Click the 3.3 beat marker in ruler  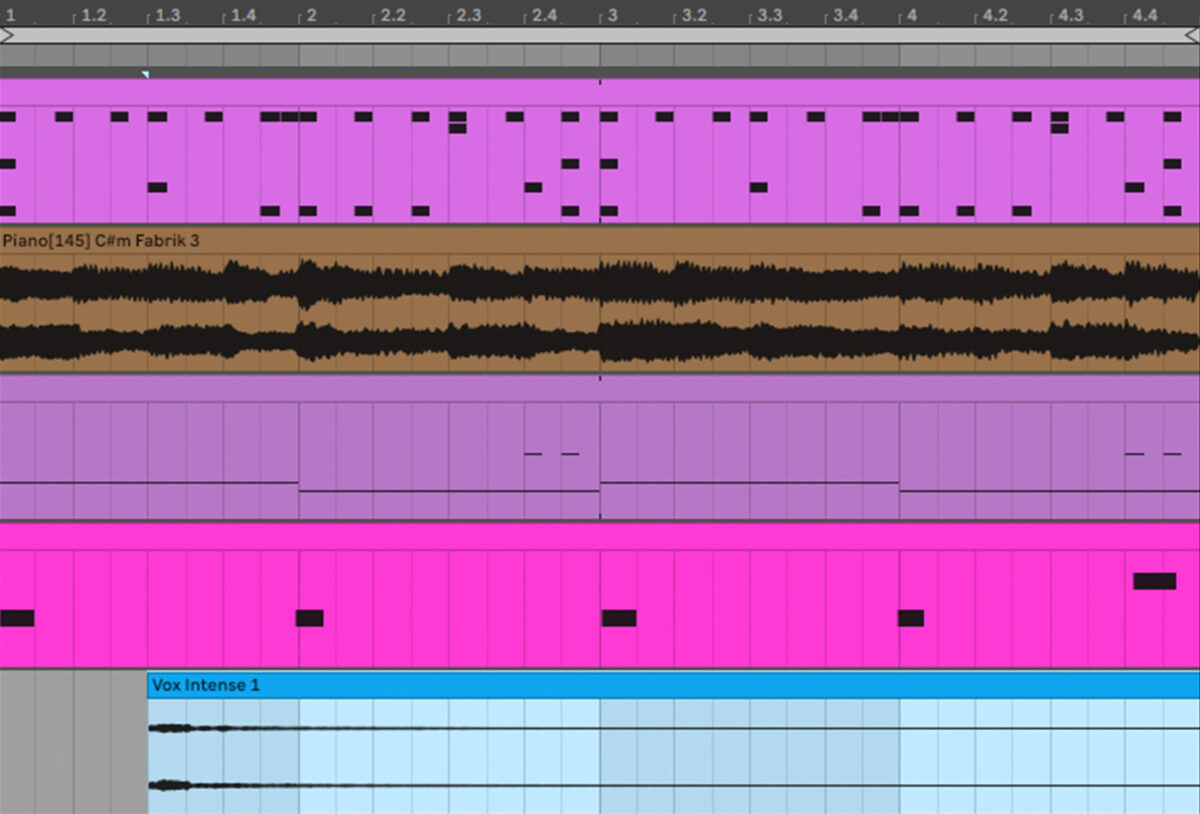point(770,15)
